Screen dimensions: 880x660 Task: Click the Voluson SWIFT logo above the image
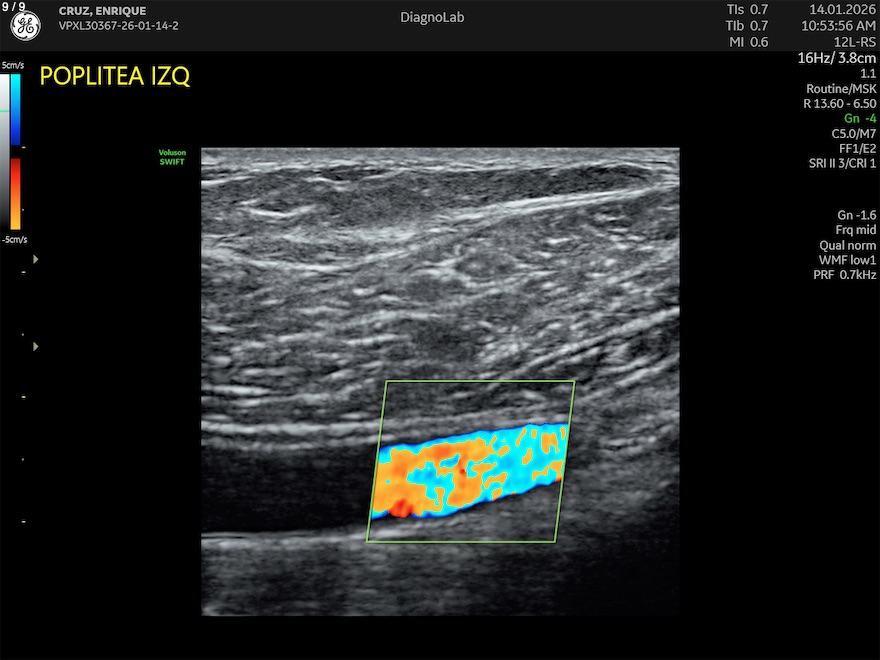pos(172,156)
